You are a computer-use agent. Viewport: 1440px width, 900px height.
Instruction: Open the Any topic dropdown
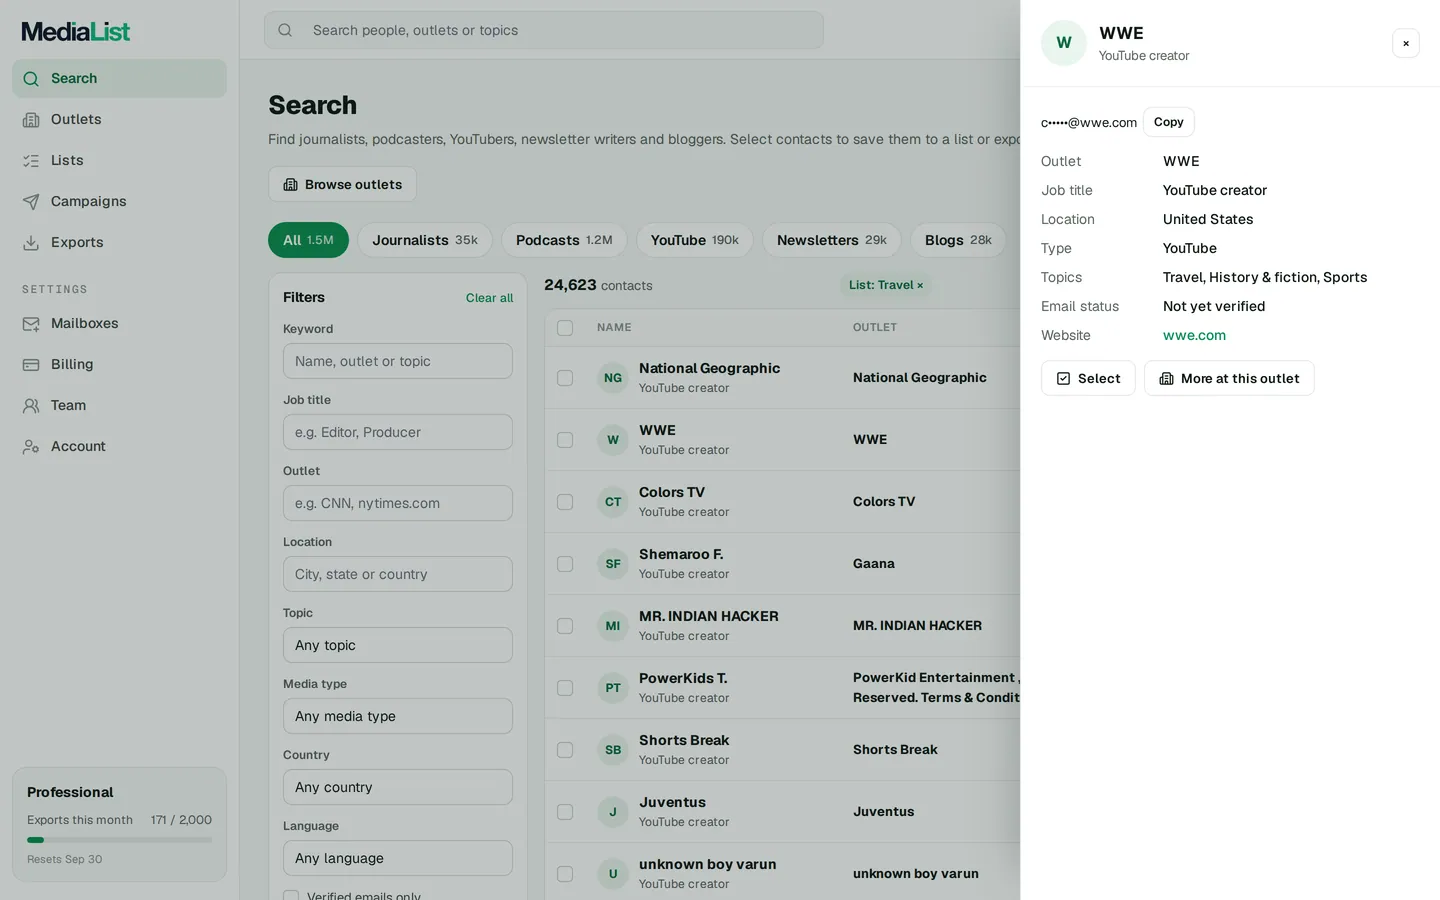[x=398, y=645]
